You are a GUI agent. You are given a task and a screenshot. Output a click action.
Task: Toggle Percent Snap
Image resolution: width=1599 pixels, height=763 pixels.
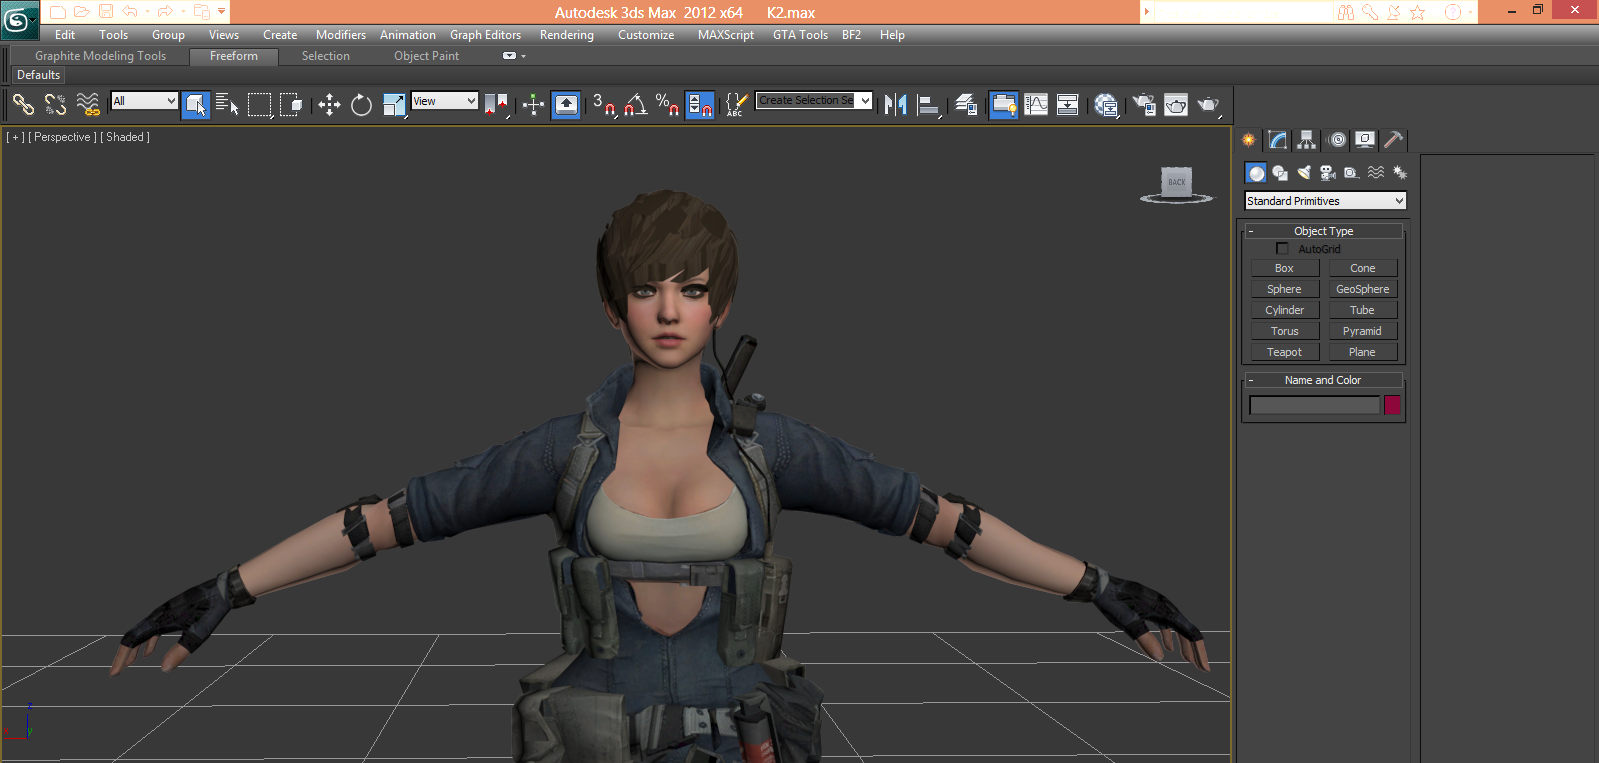click(668, 104)
